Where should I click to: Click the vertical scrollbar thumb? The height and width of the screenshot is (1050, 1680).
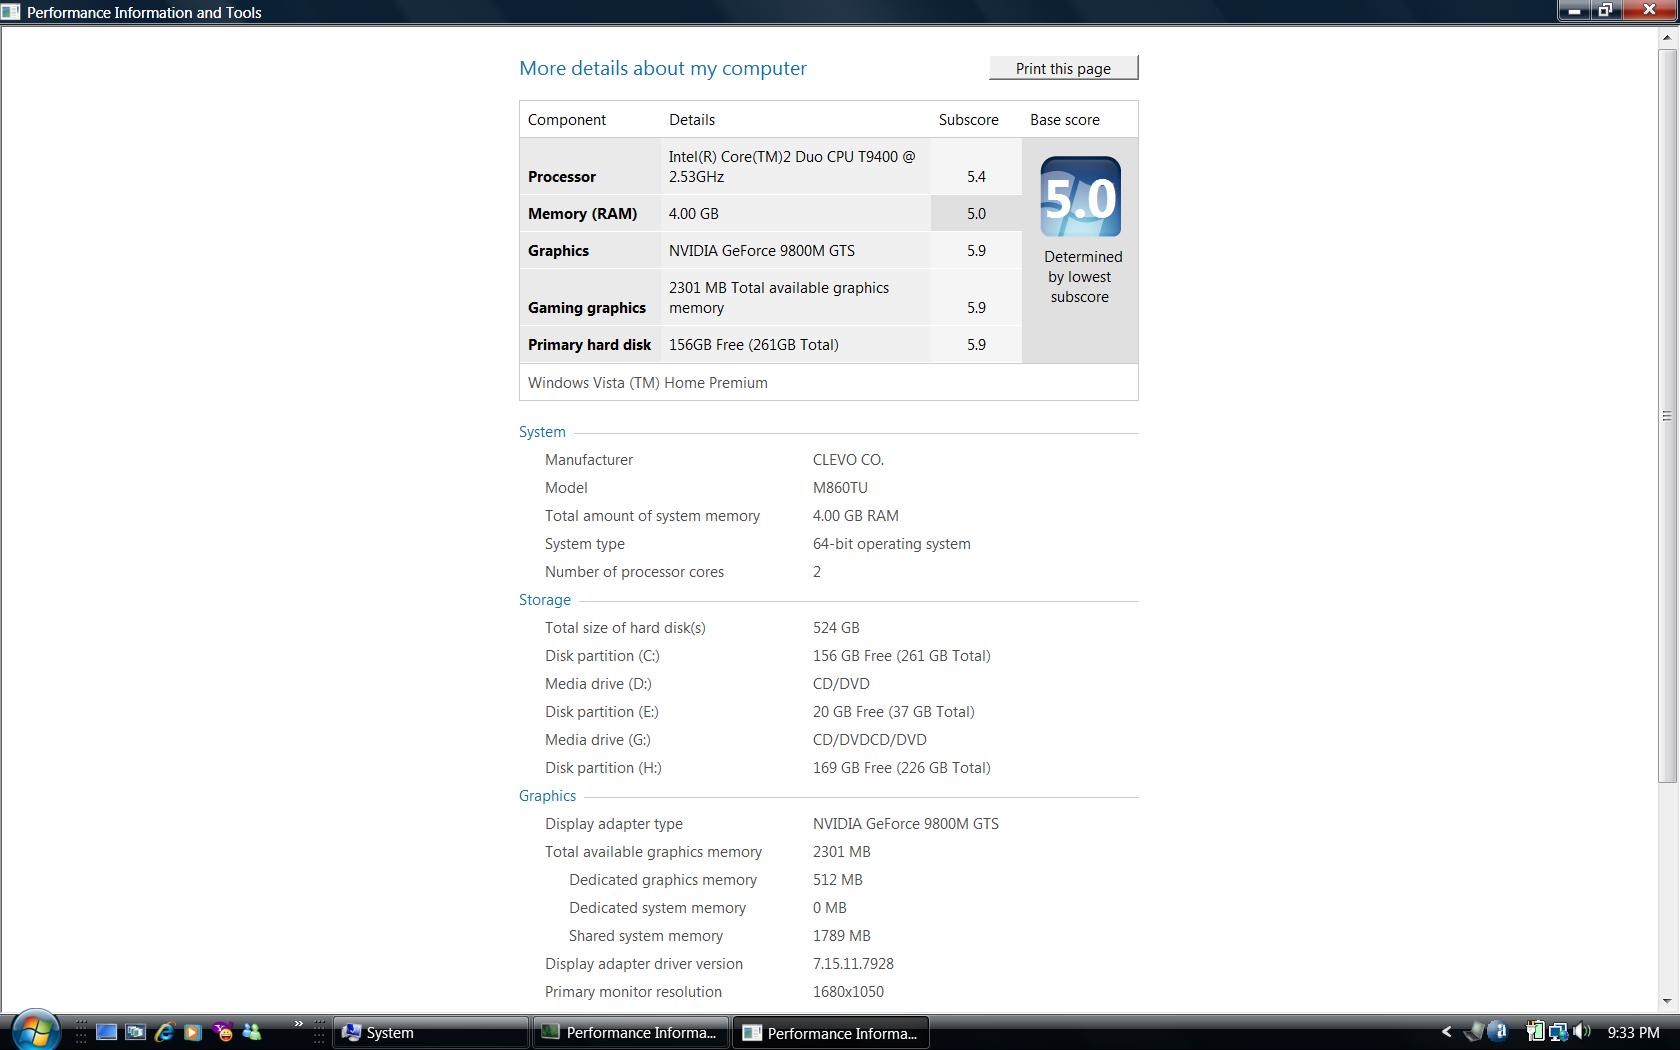1667,415
